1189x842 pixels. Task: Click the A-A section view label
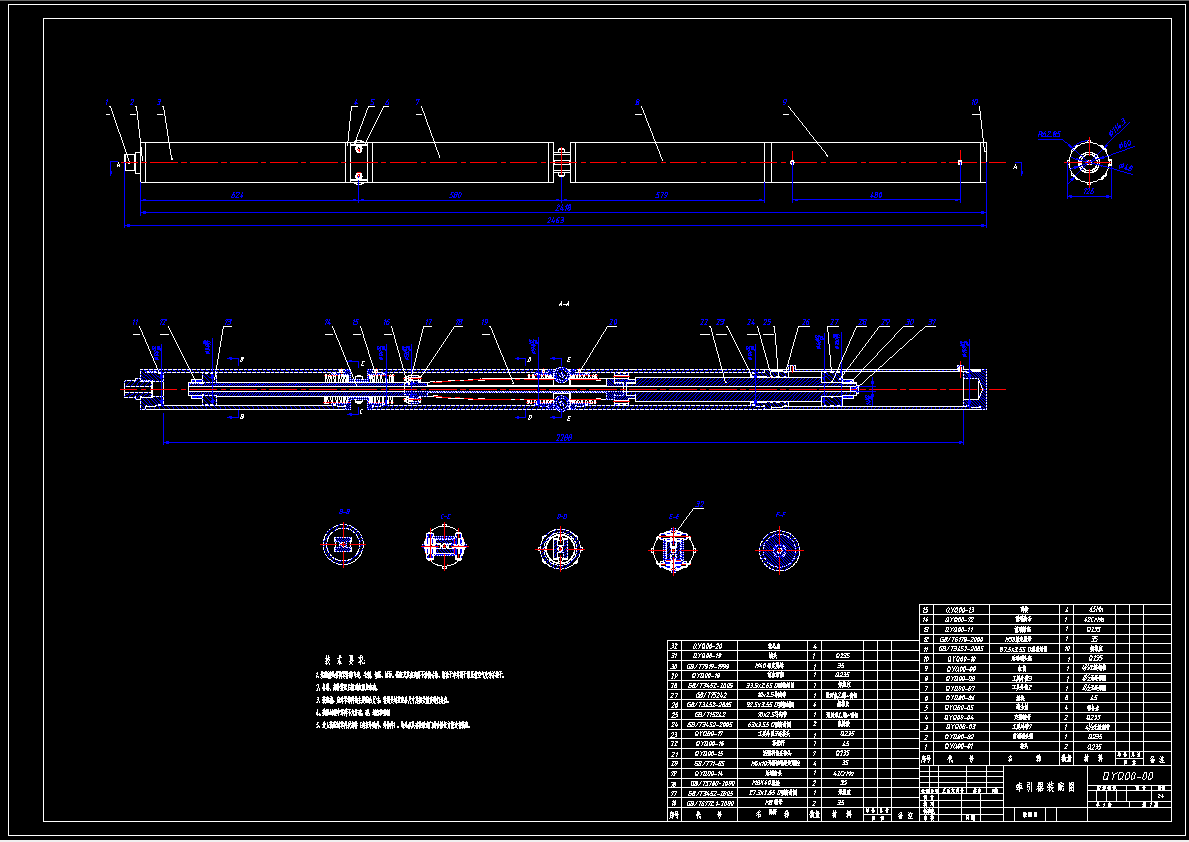563,304
